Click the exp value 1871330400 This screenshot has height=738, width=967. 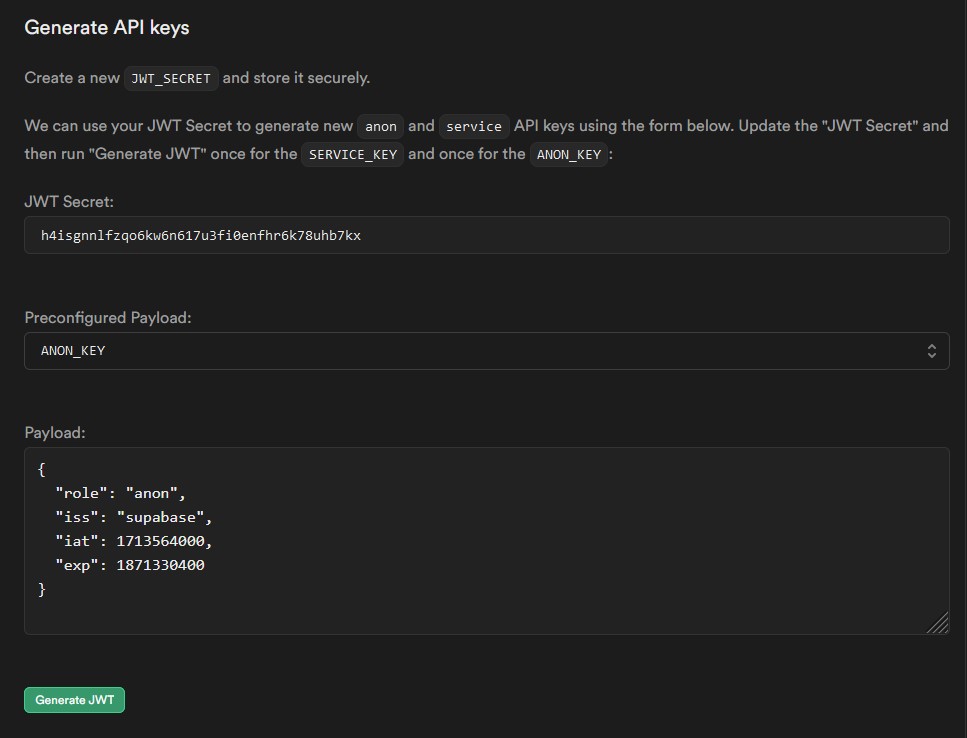tap(160, 565)
